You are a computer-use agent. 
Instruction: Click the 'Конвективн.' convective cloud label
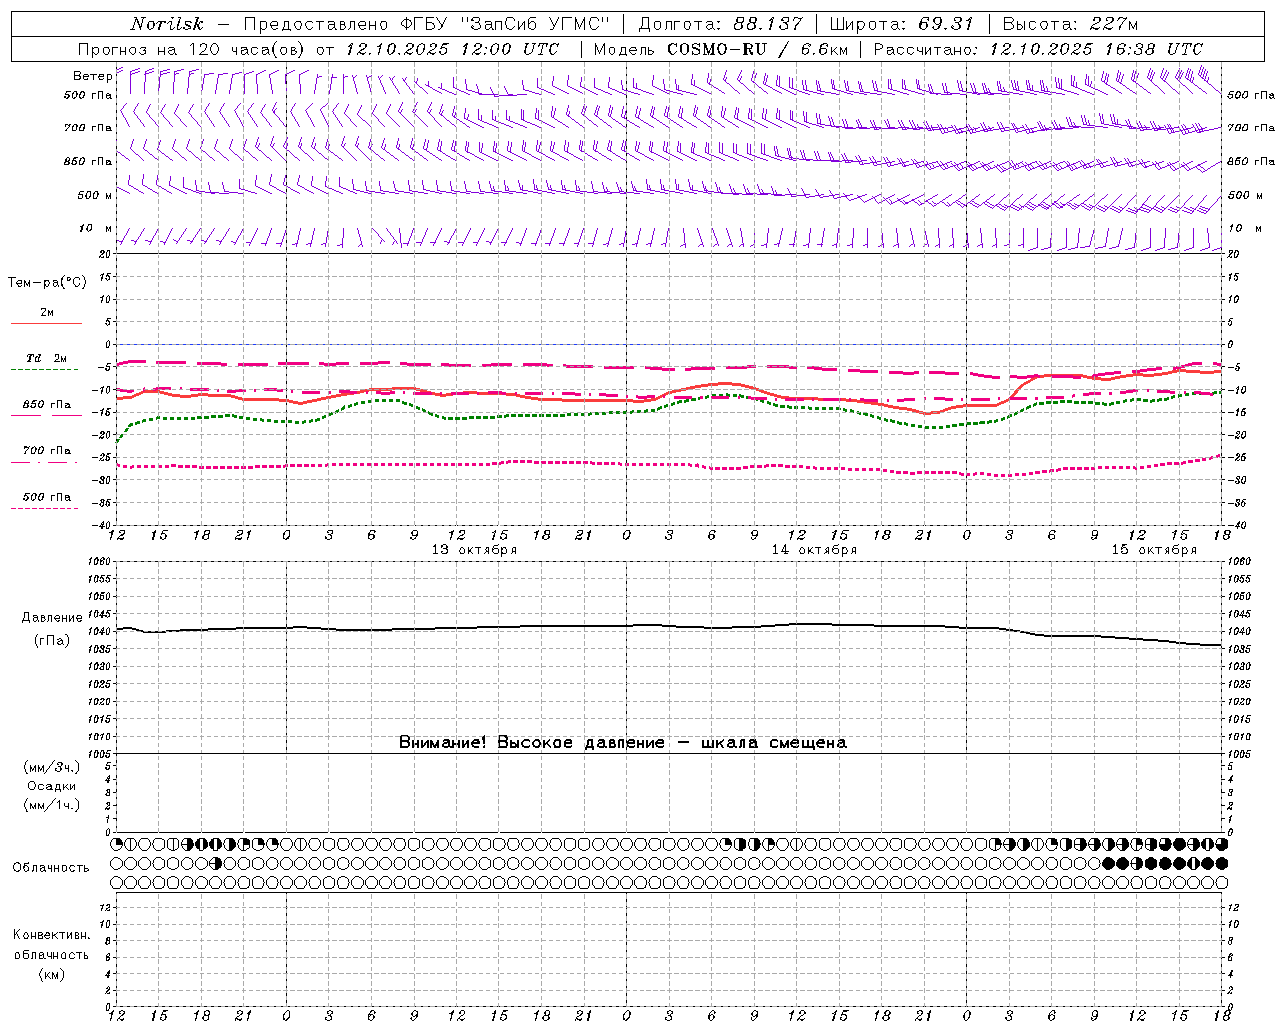pos(51,935)
